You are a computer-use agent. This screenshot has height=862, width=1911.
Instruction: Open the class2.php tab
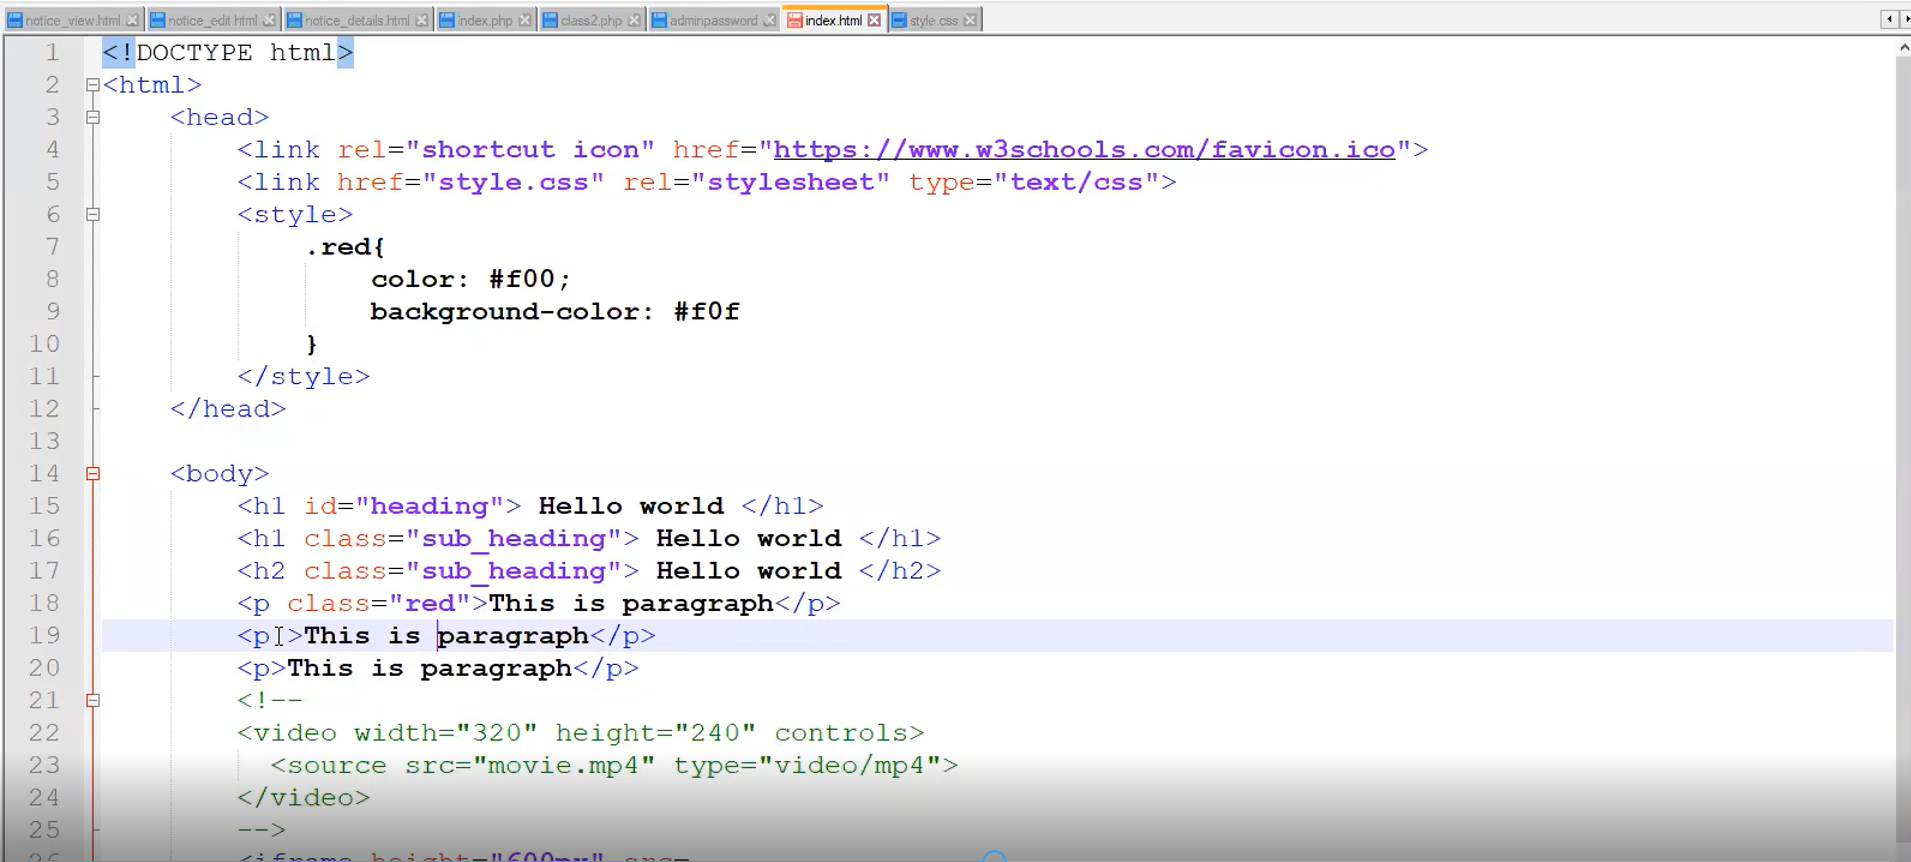[591, 20]
